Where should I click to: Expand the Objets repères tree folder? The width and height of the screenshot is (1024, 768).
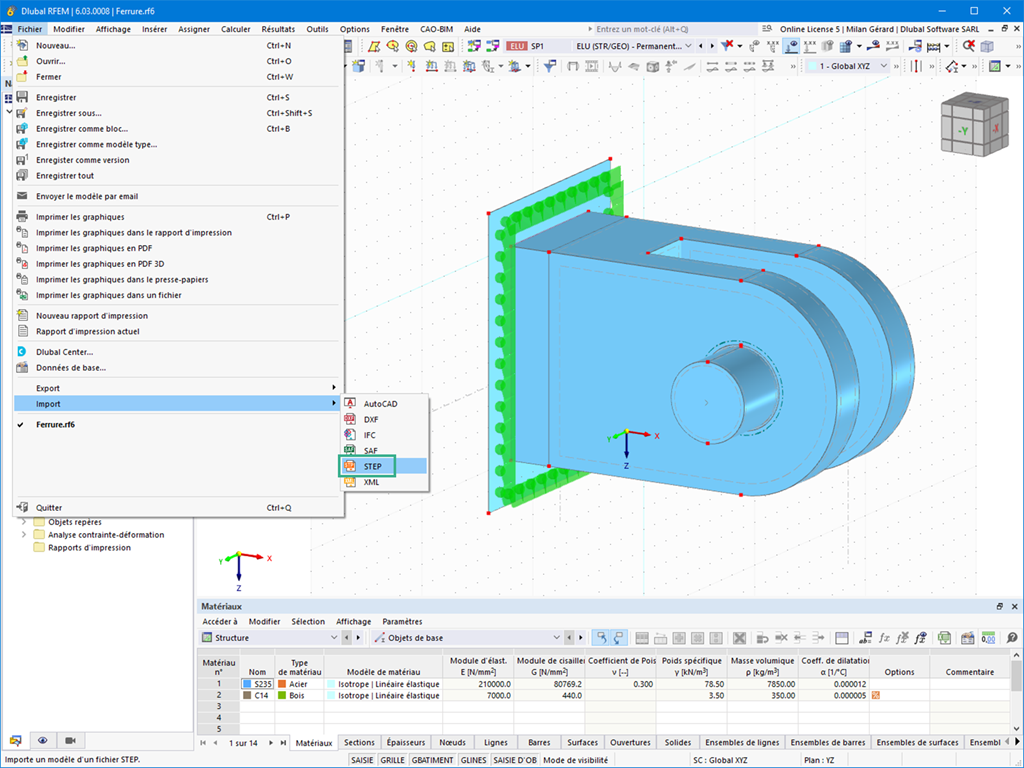[24, 522]
